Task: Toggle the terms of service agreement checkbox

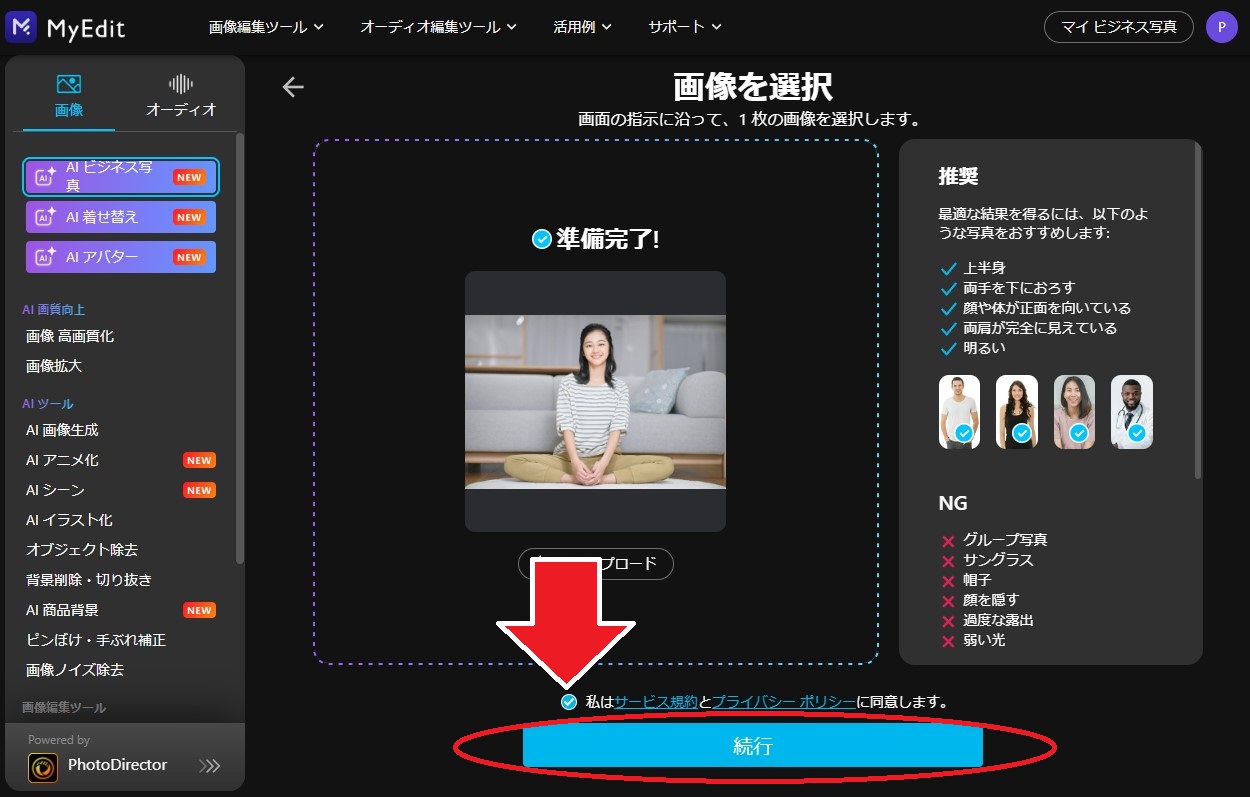Action: (569, 702)
